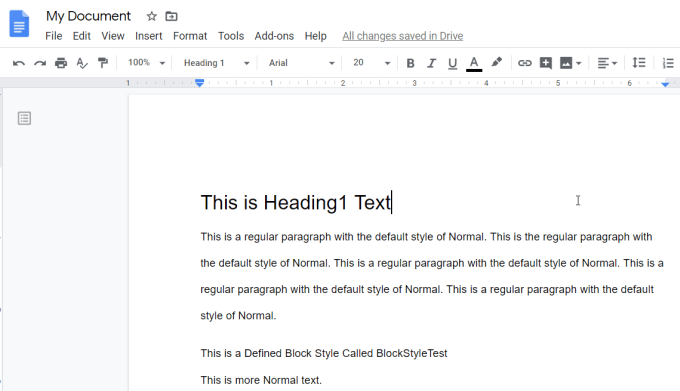Insert an image

point(566,63)
